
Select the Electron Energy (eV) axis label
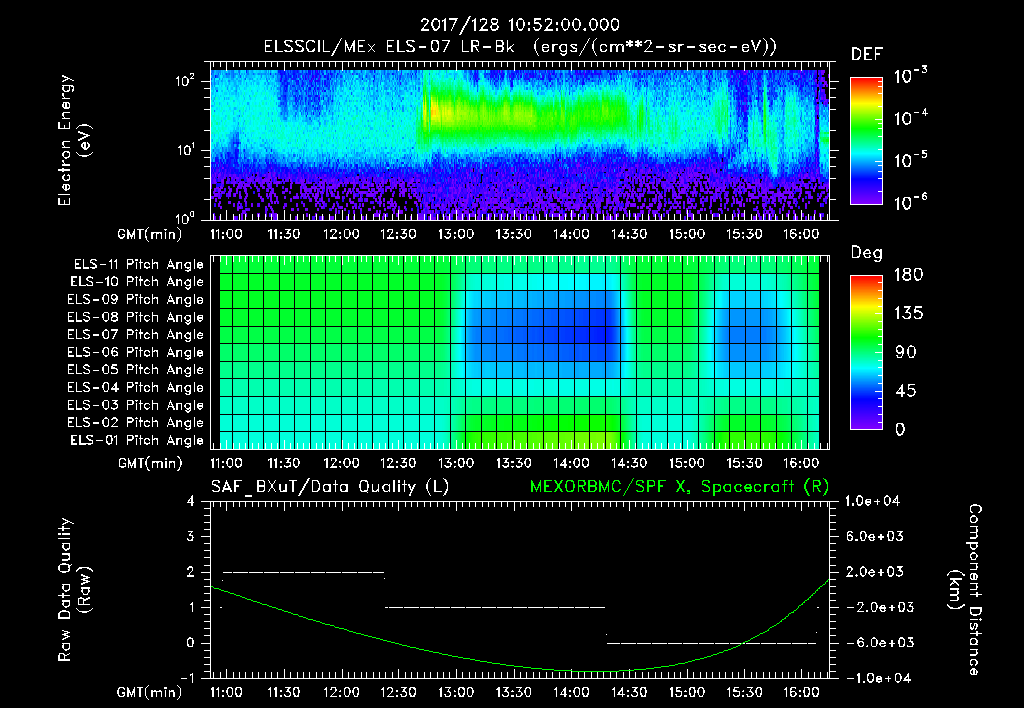[74, 140]
